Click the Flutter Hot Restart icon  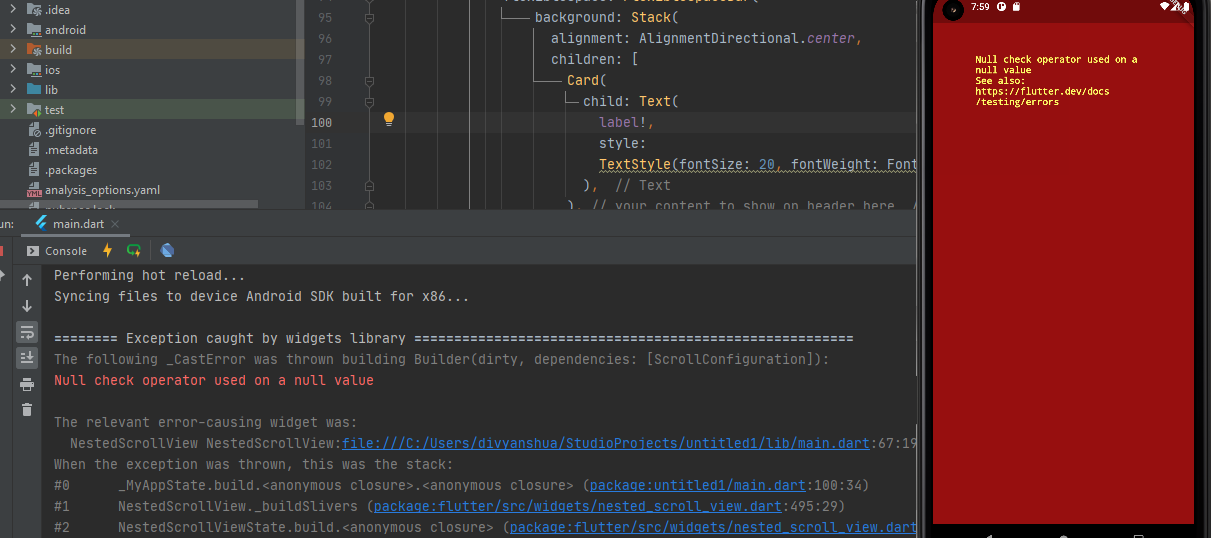[x=134, y=251]
